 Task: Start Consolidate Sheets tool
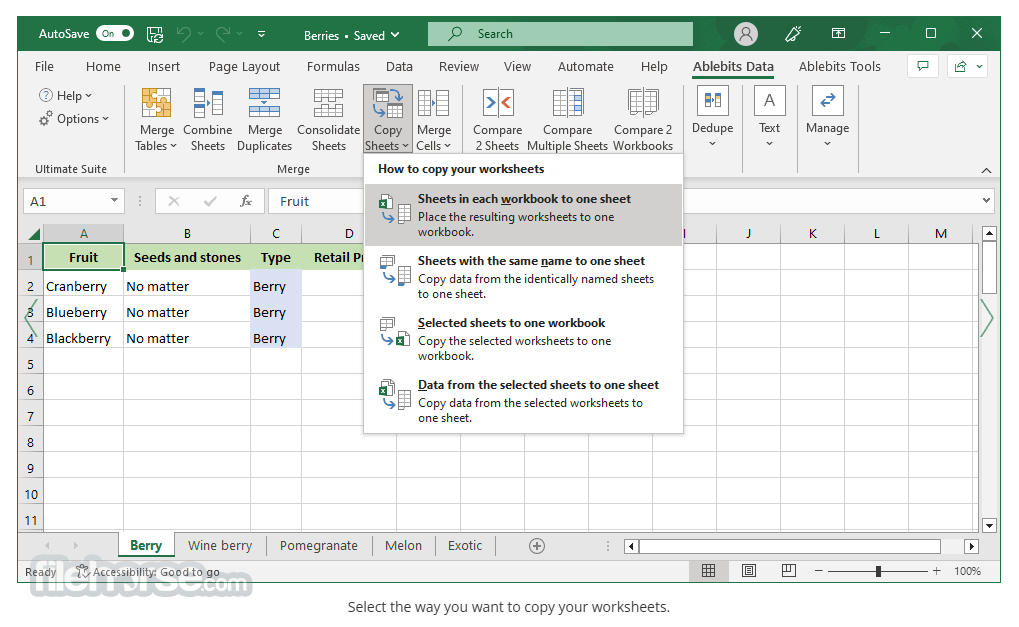coord(328,120)
